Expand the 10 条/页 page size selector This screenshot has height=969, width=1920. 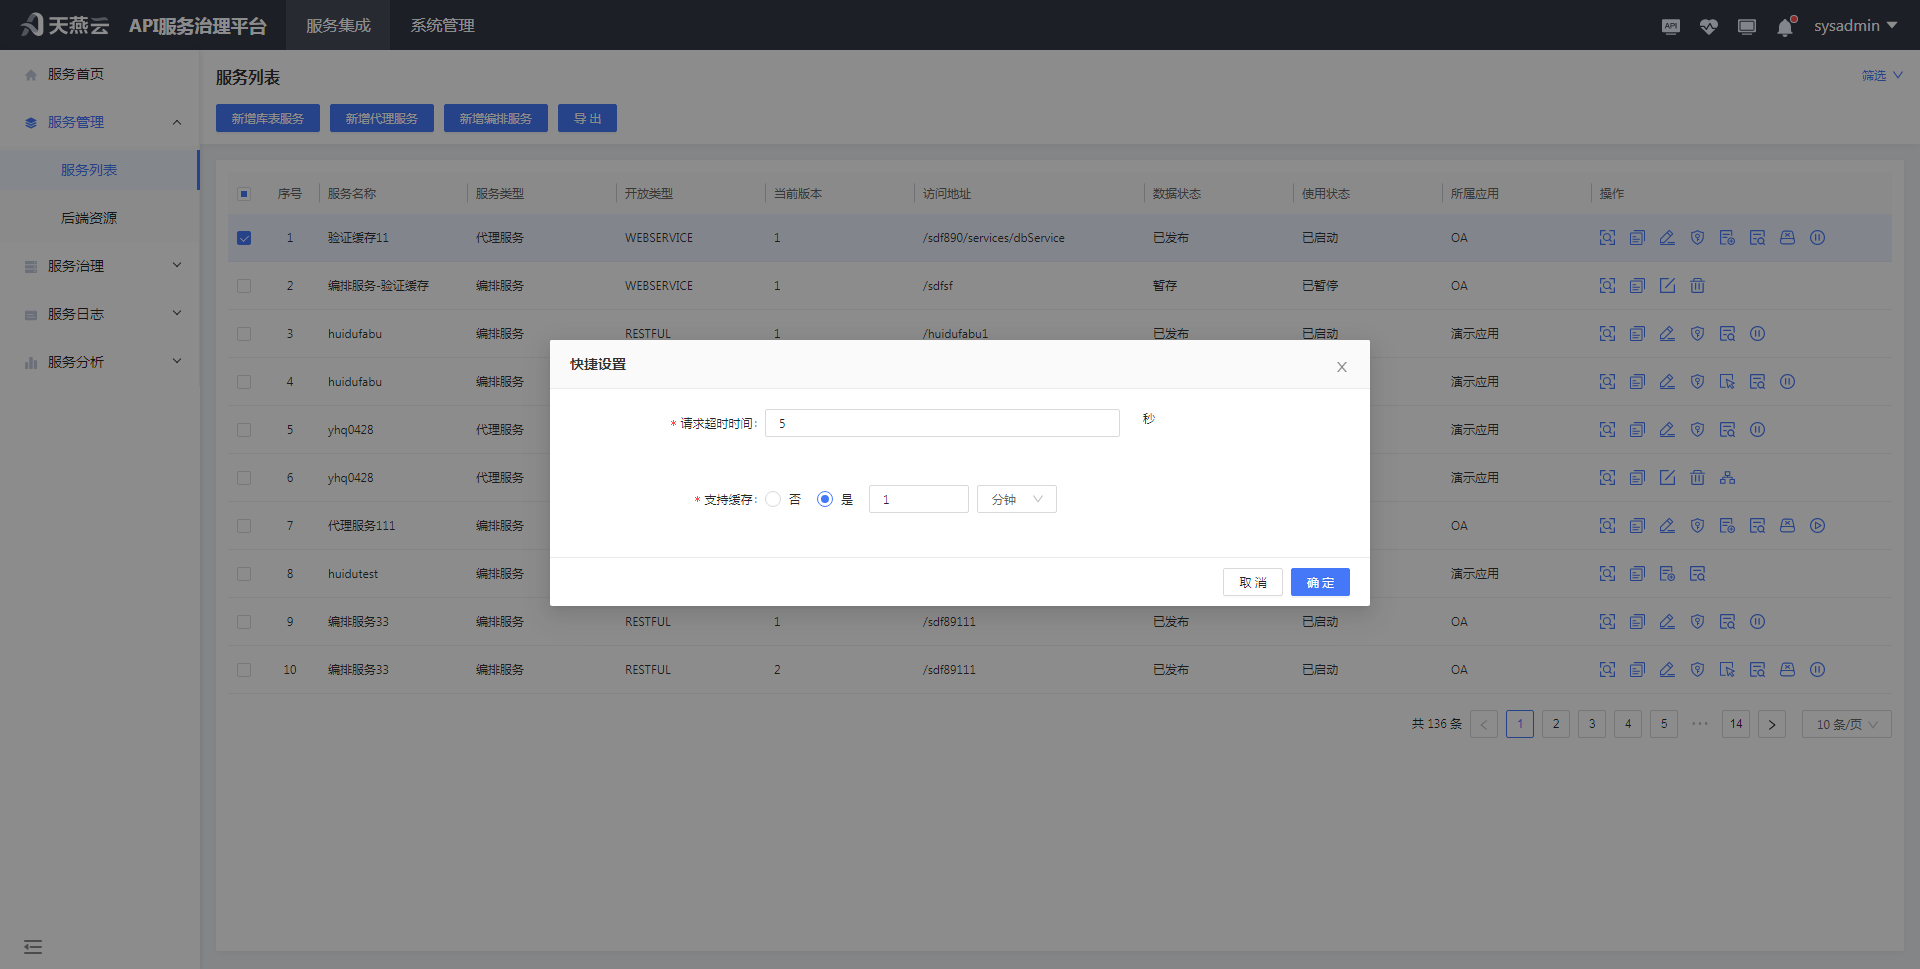point(1846,724)
